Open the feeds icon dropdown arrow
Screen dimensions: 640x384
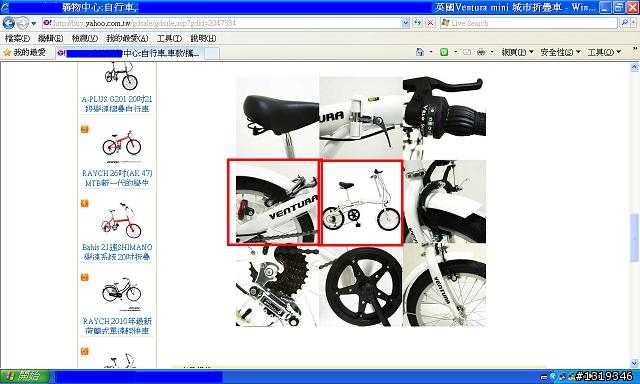[456, 52]
